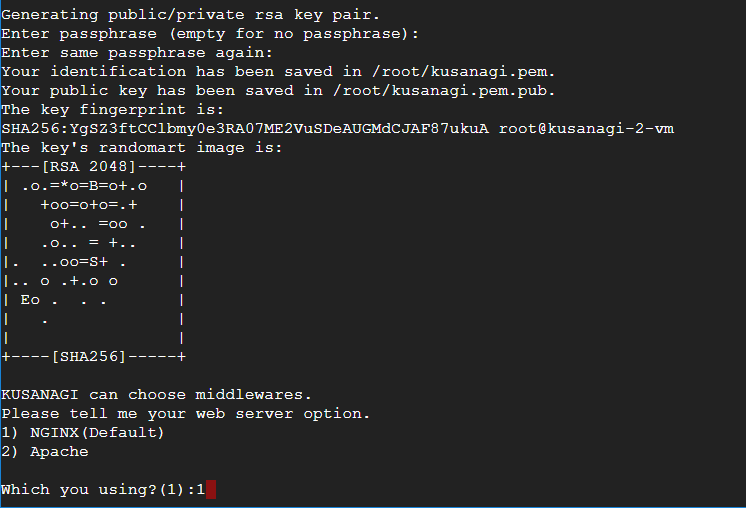Click the ".o.=*o=B=o+.o" randomart row
Screen dimensions: 746x508
[84, 186]
